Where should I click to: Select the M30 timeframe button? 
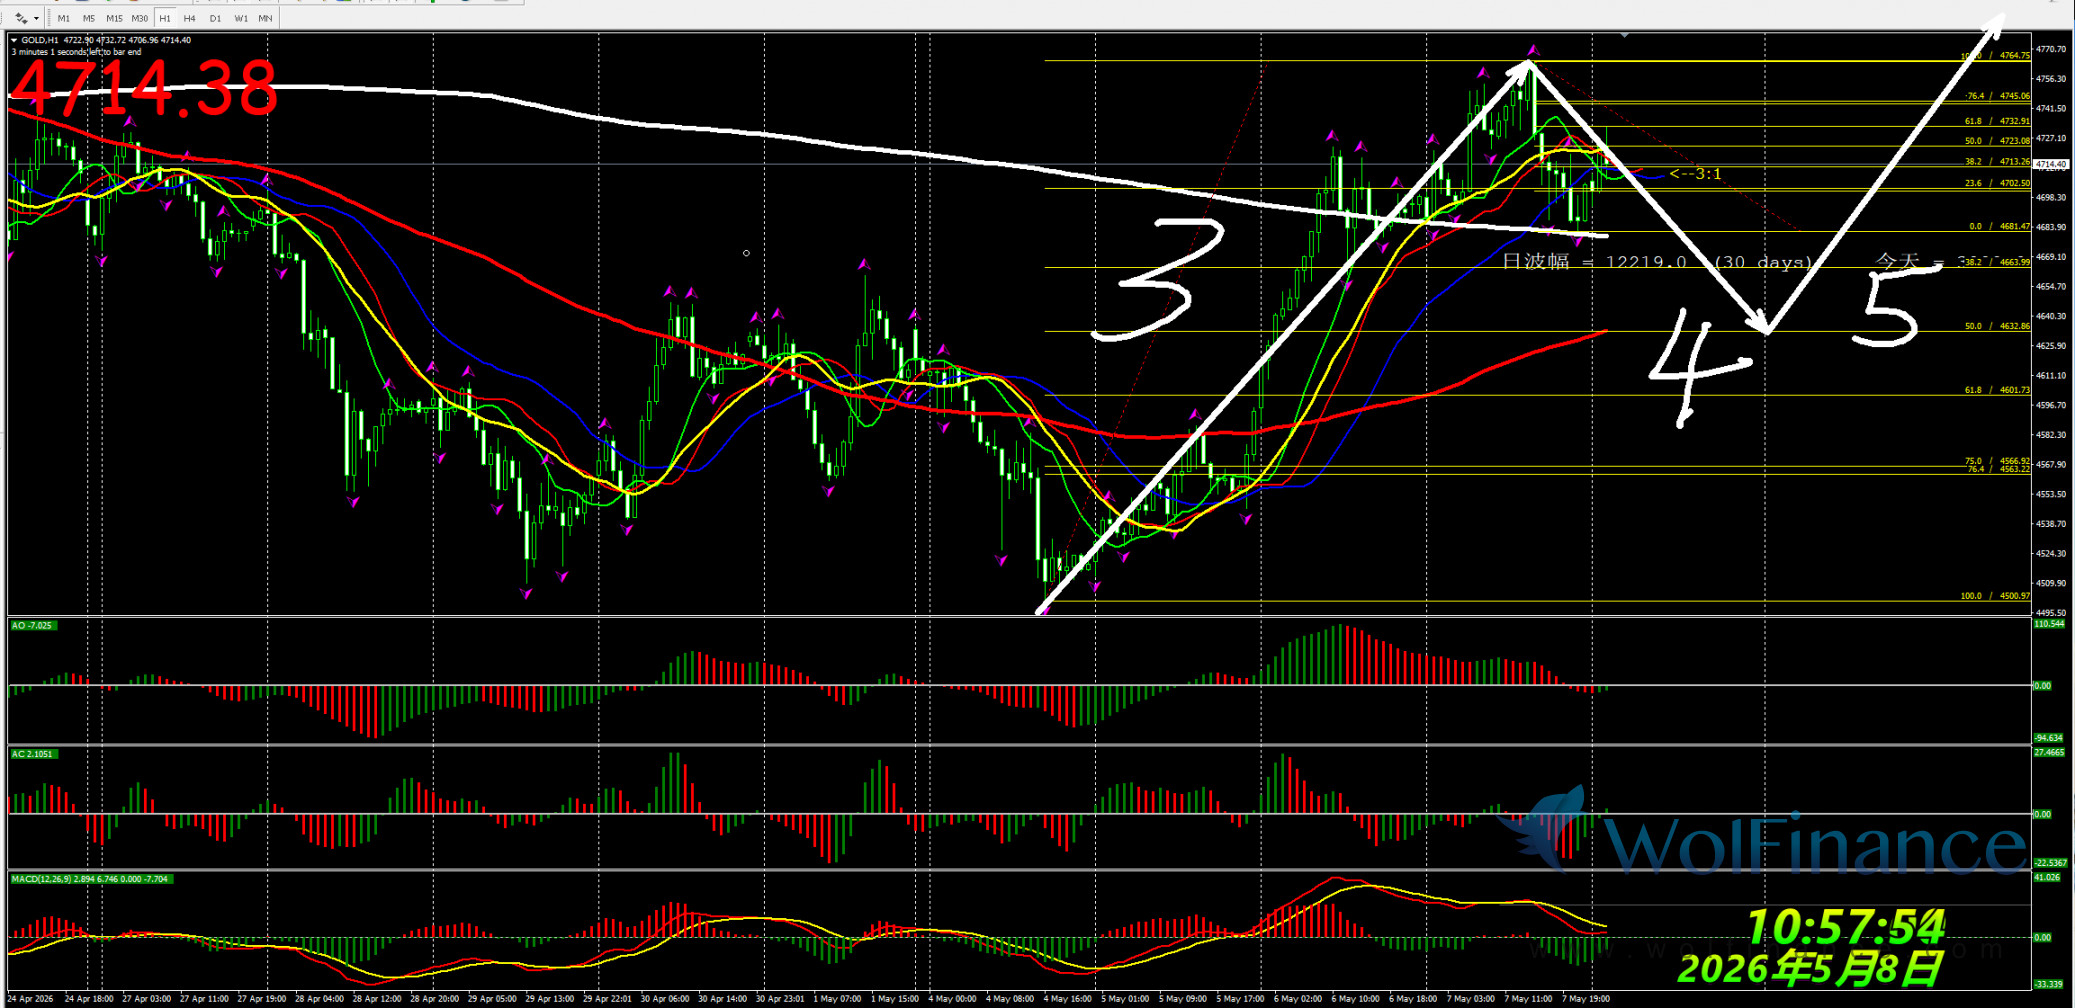139,18
